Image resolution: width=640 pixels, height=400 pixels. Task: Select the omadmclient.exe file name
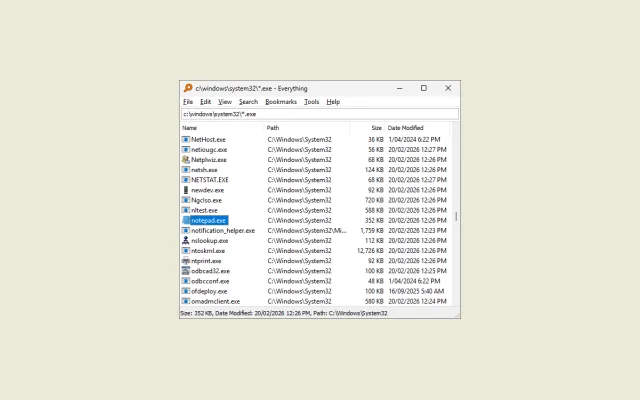click(x=216, y=301)
